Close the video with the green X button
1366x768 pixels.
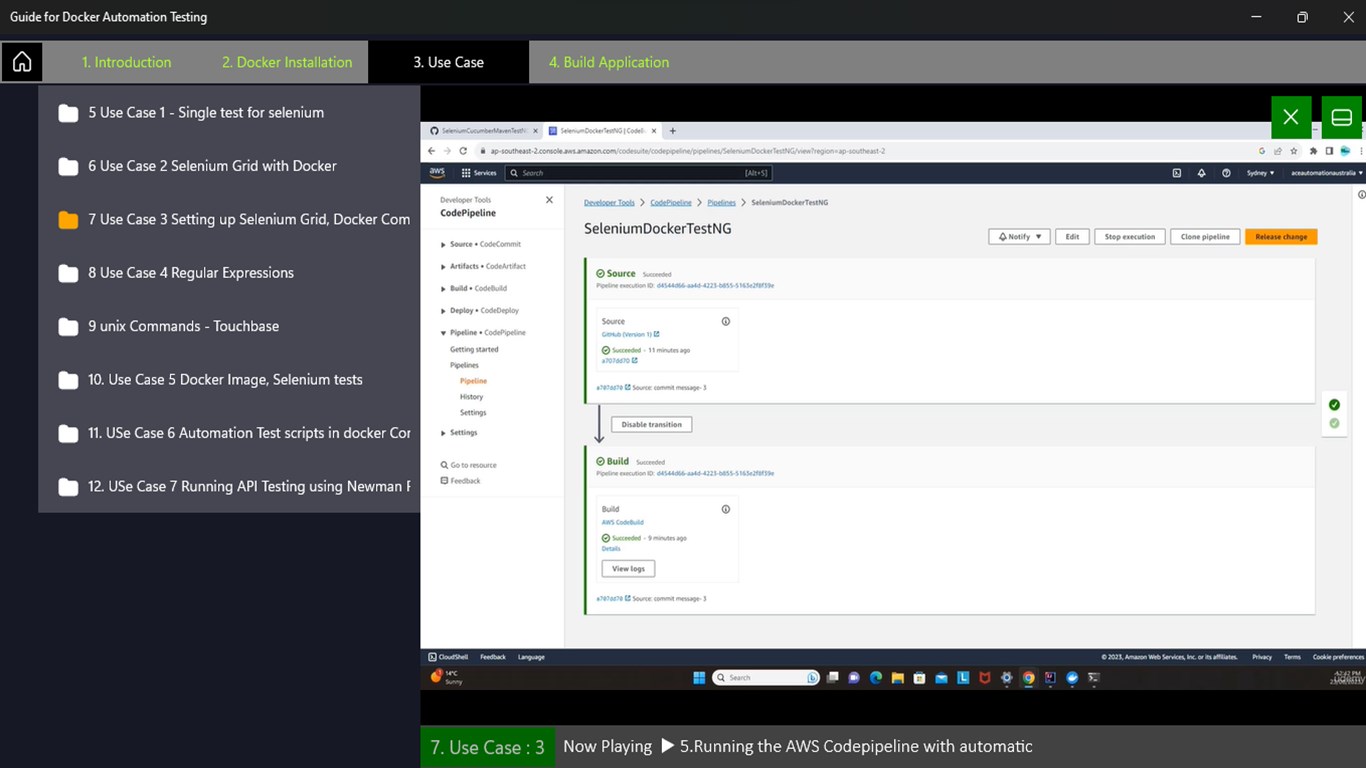pyautogui.click(x=1291, y=117)
